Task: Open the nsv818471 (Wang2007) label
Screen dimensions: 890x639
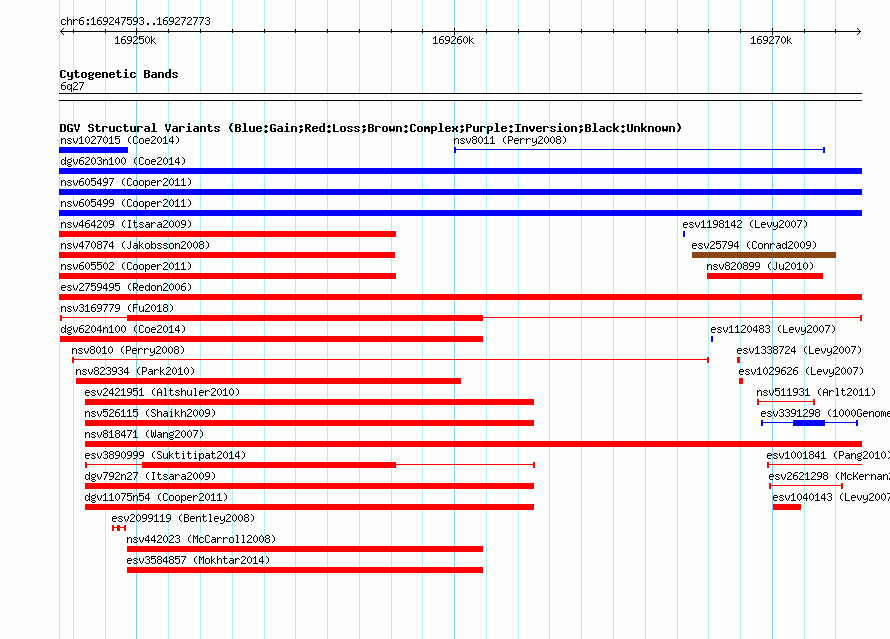Action: [x=144, y=434]
